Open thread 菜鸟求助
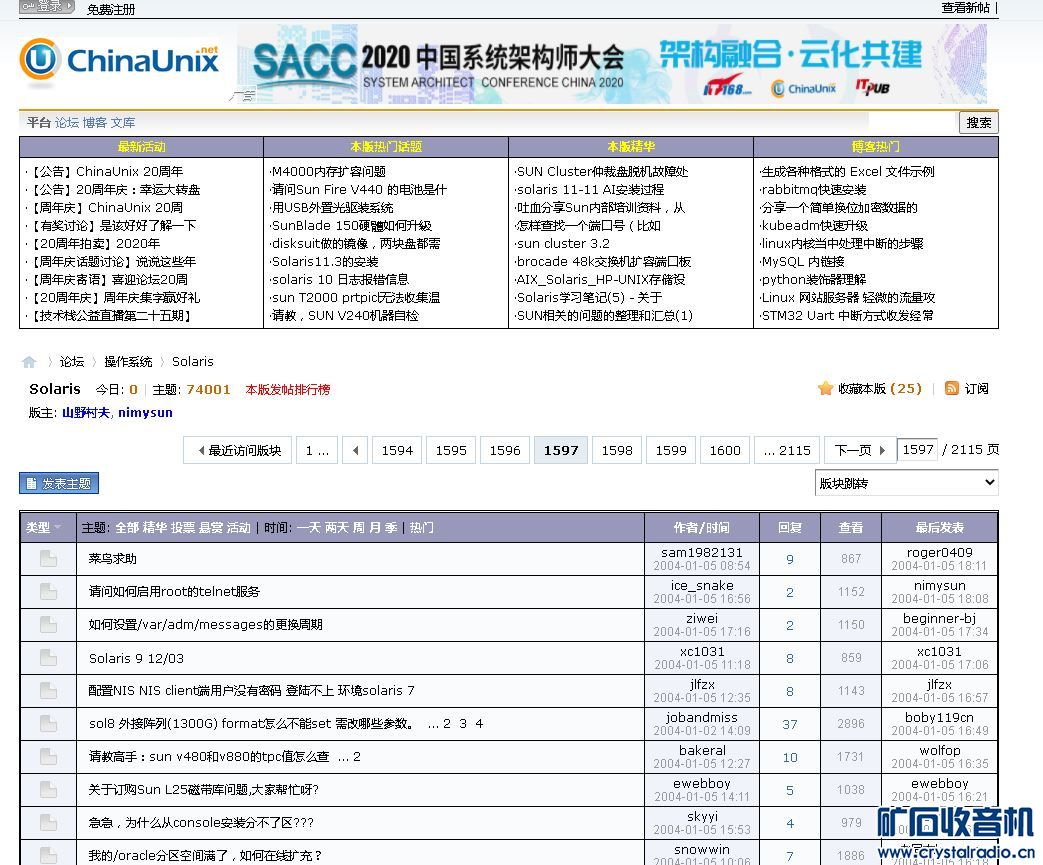The image size is (1043, 865). [112, 559]
